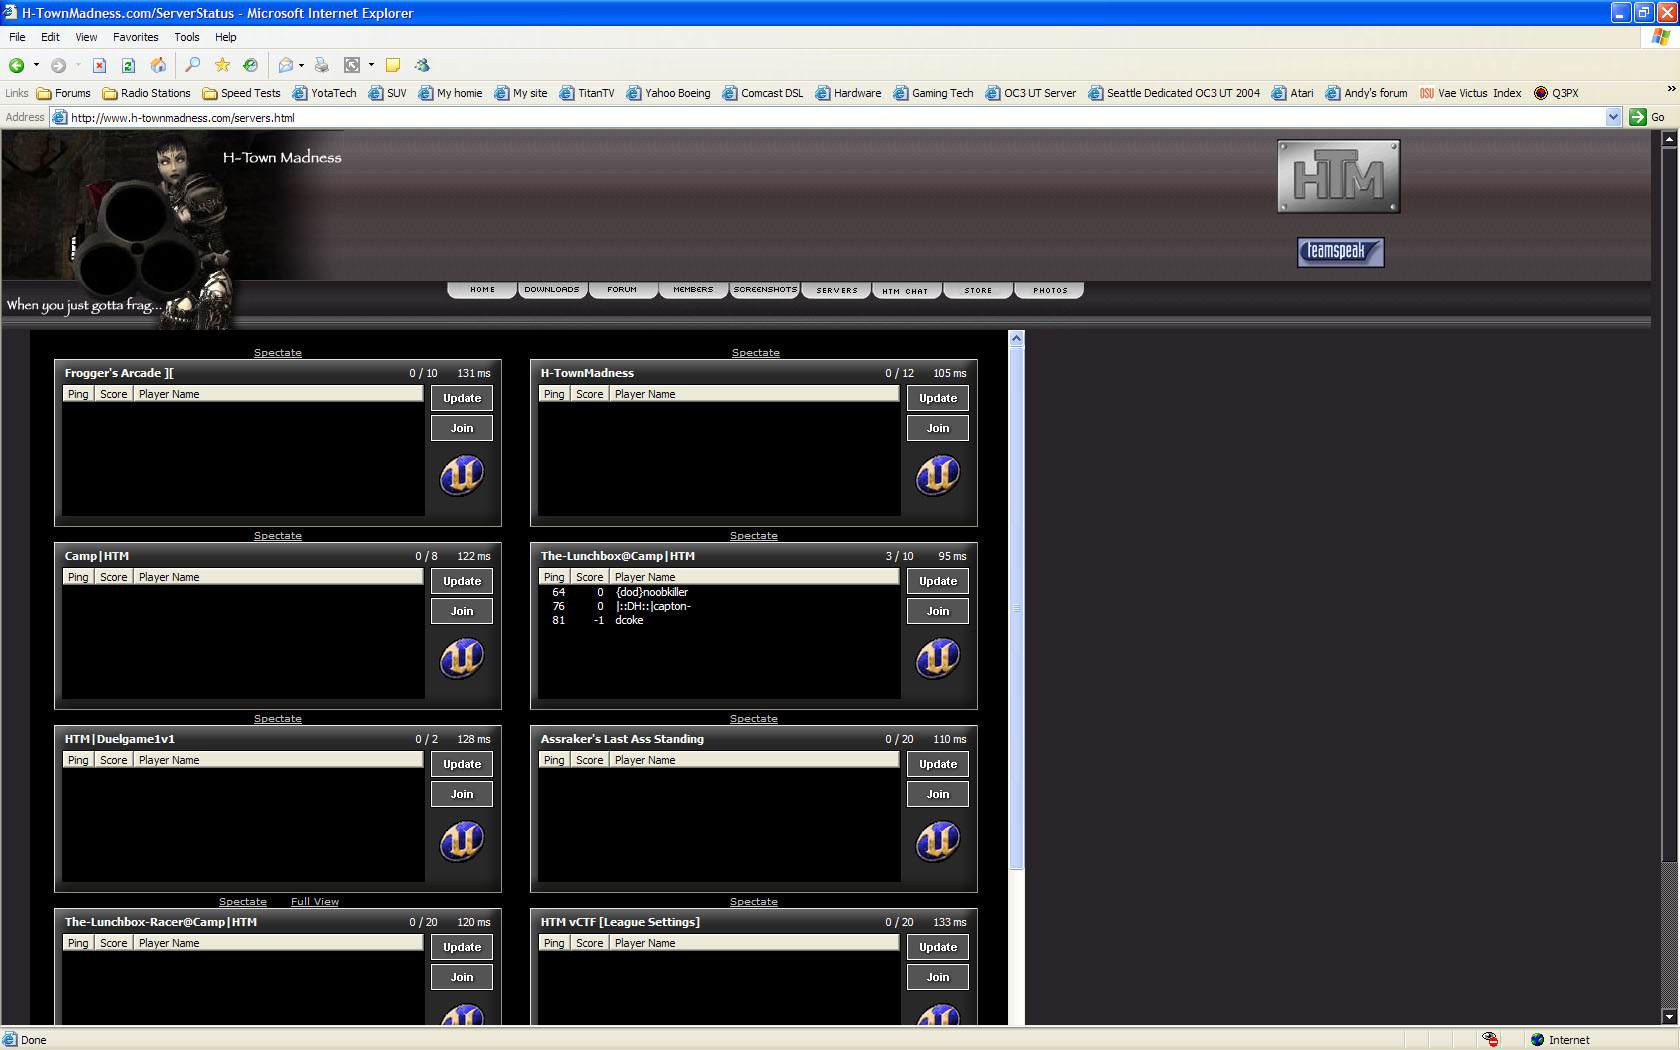Update The-Lunchbox@Camp|HTM server
Screen dimensions: 1680x1050
(938, 581)
